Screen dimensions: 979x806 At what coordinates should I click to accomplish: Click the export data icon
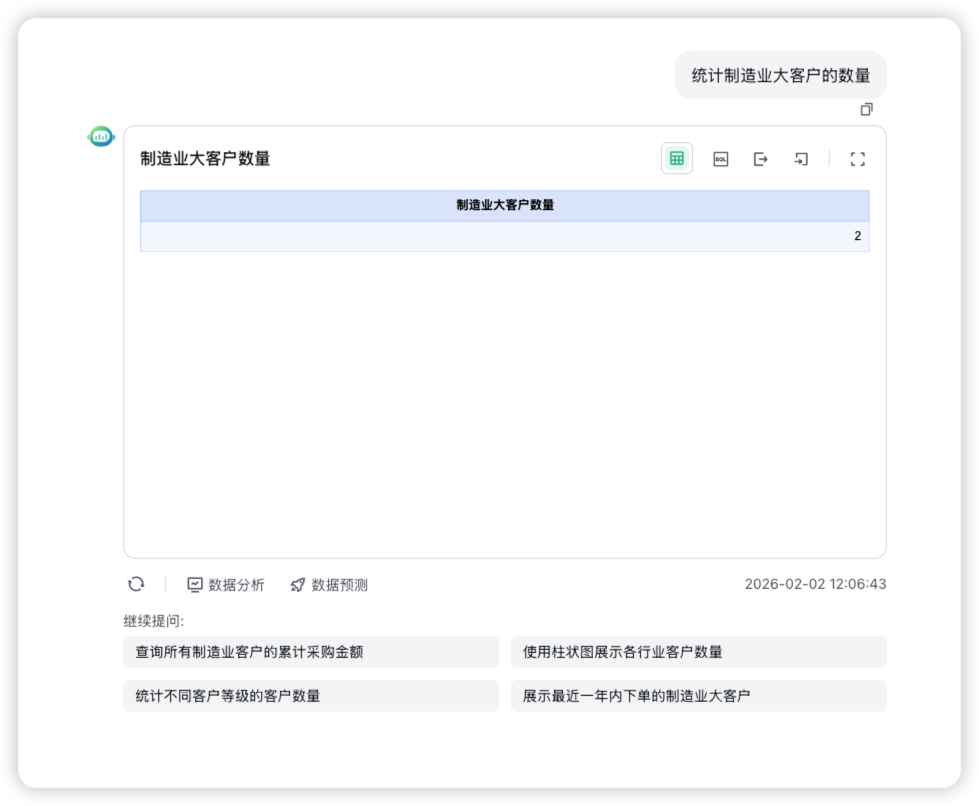click(x=761, y=158)
